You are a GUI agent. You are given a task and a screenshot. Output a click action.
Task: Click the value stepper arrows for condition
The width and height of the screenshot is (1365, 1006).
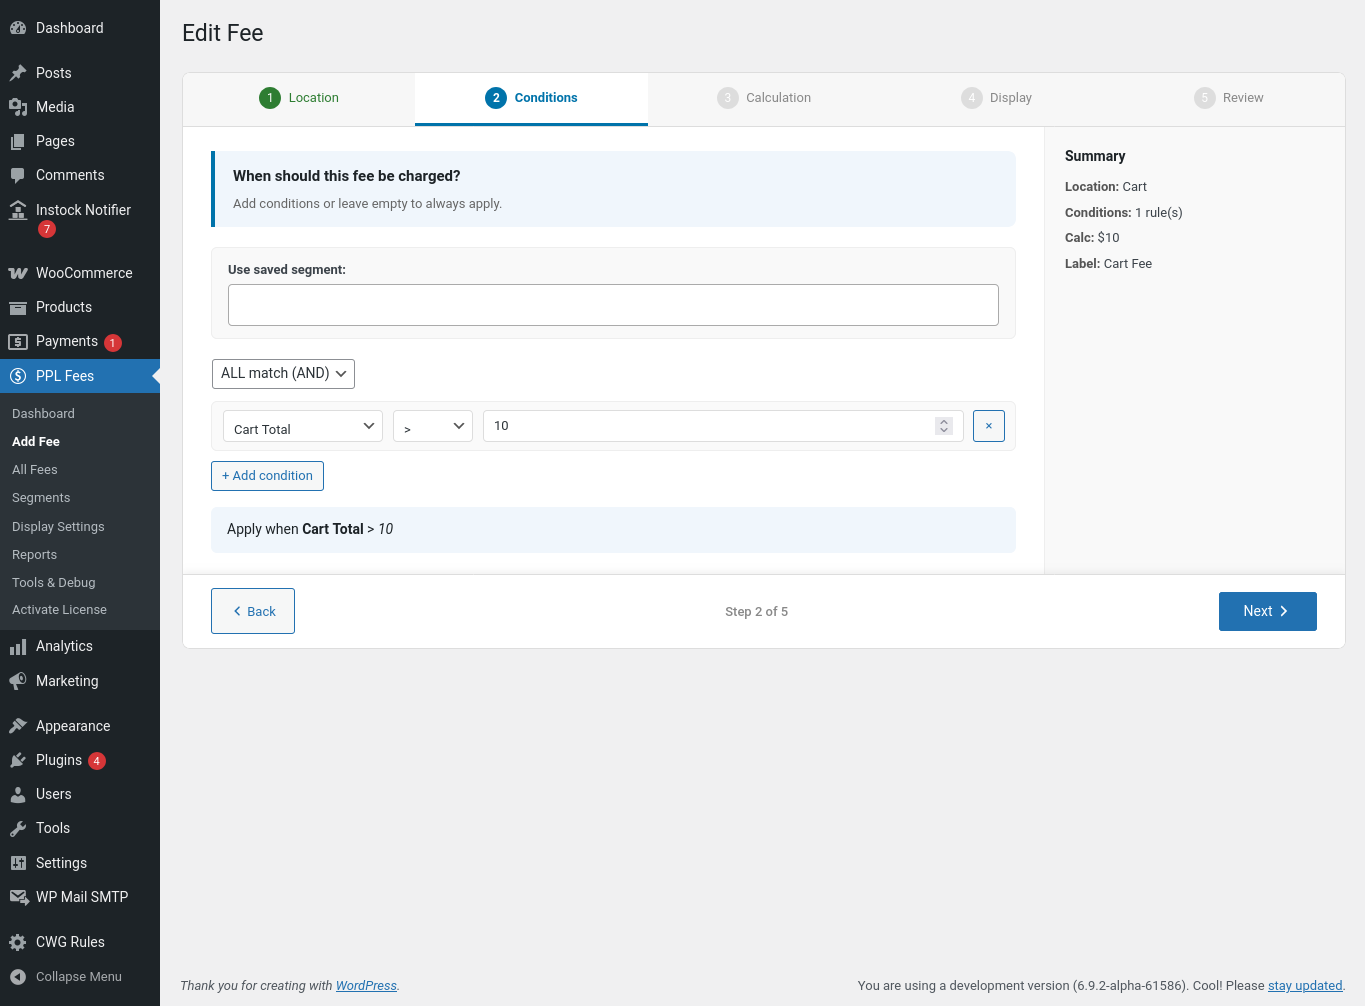pos(943,426)
